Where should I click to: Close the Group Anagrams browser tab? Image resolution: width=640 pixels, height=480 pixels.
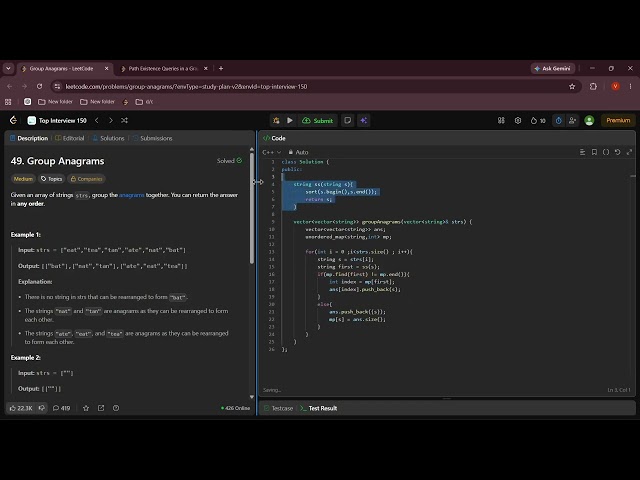tap(107, 69)
